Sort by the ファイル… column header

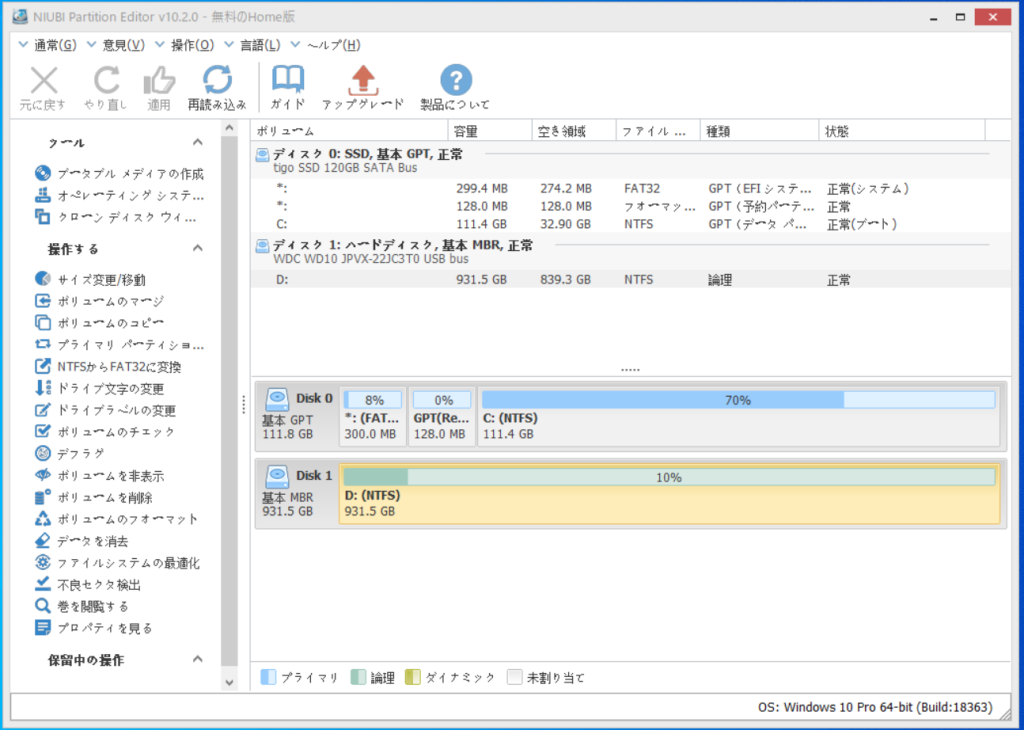point(658,131)
